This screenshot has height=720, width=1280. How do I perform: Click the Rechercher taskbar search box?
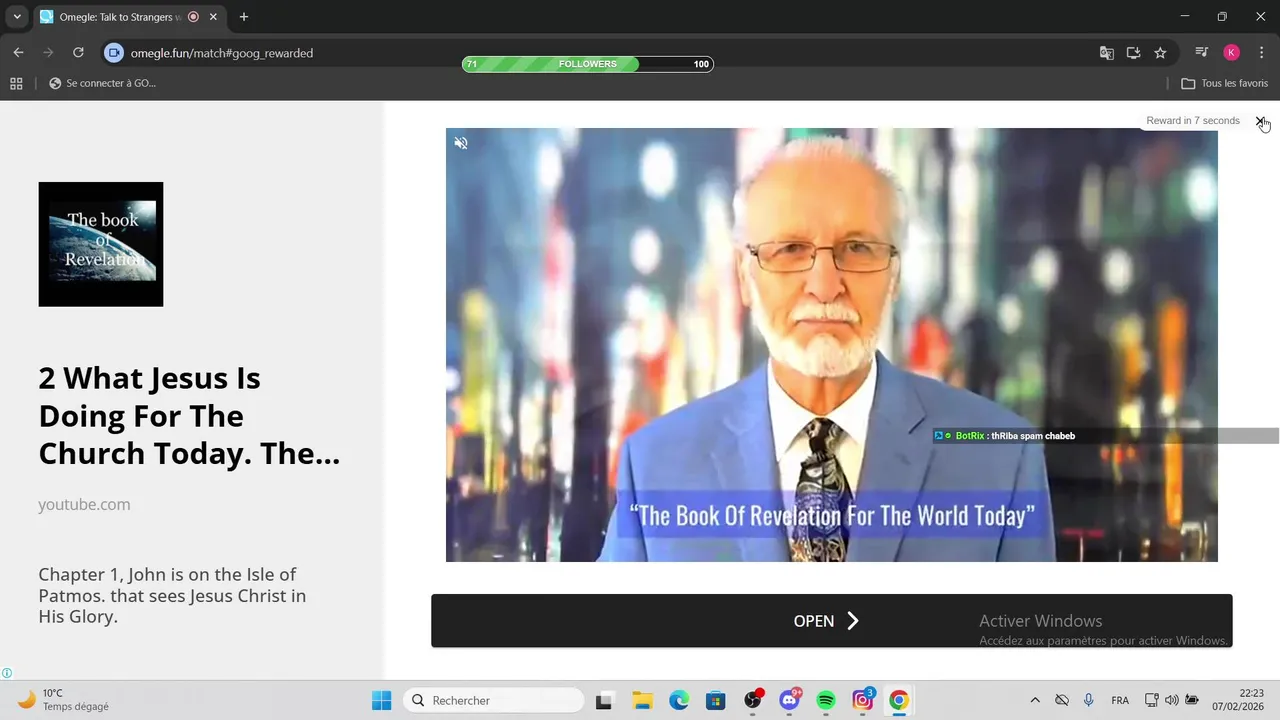click(493, 700)
